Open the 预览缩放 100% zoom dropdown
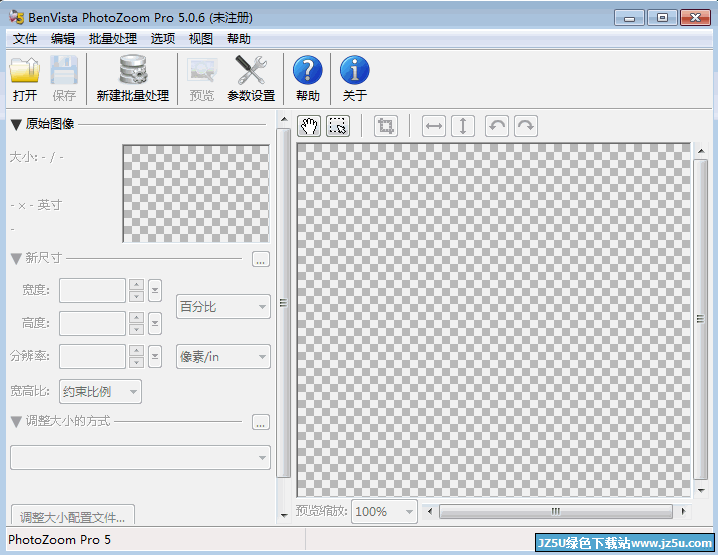This screenshot has height=555, width=718. pos(384,511)
